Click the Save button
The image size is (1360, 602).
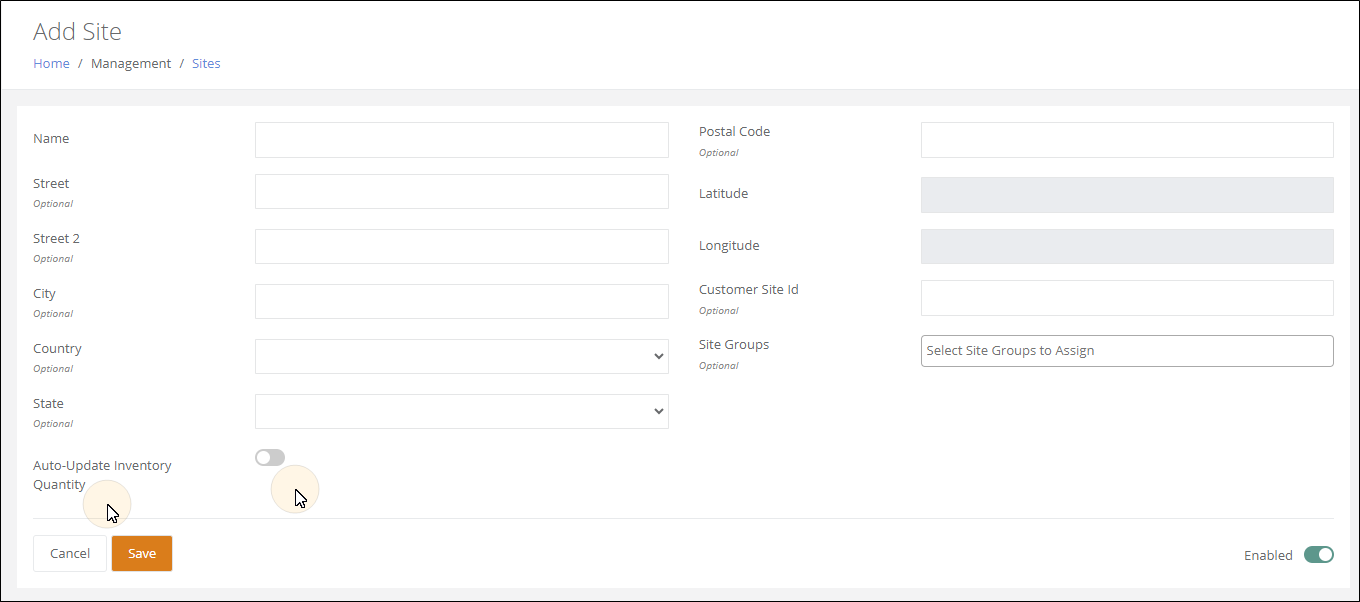point(142,553)
